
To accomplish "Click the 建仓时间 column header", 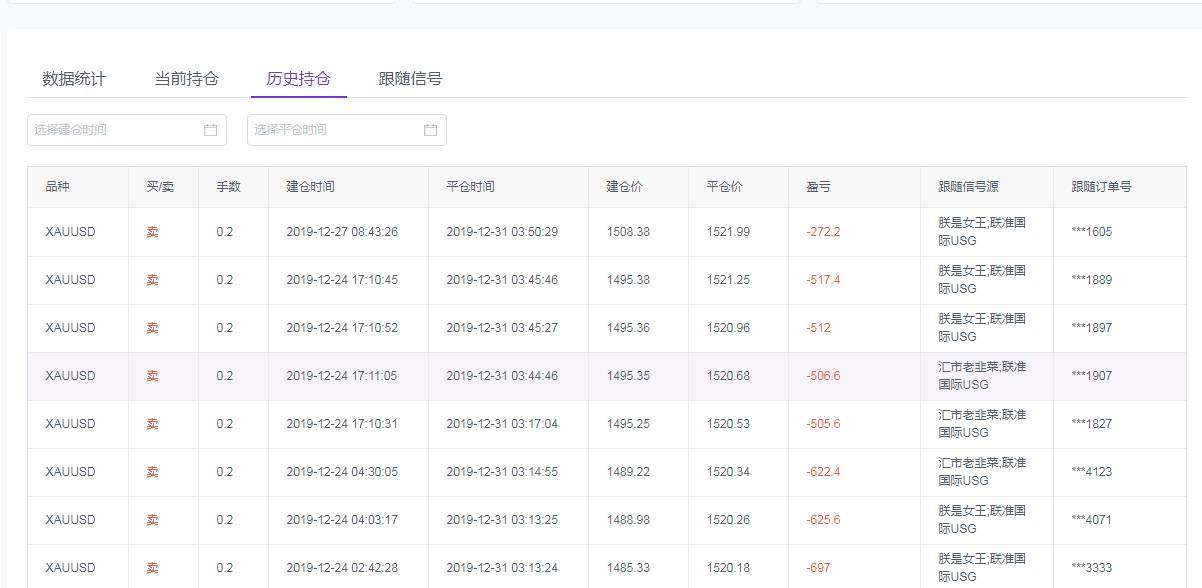I will click(310, 187).
